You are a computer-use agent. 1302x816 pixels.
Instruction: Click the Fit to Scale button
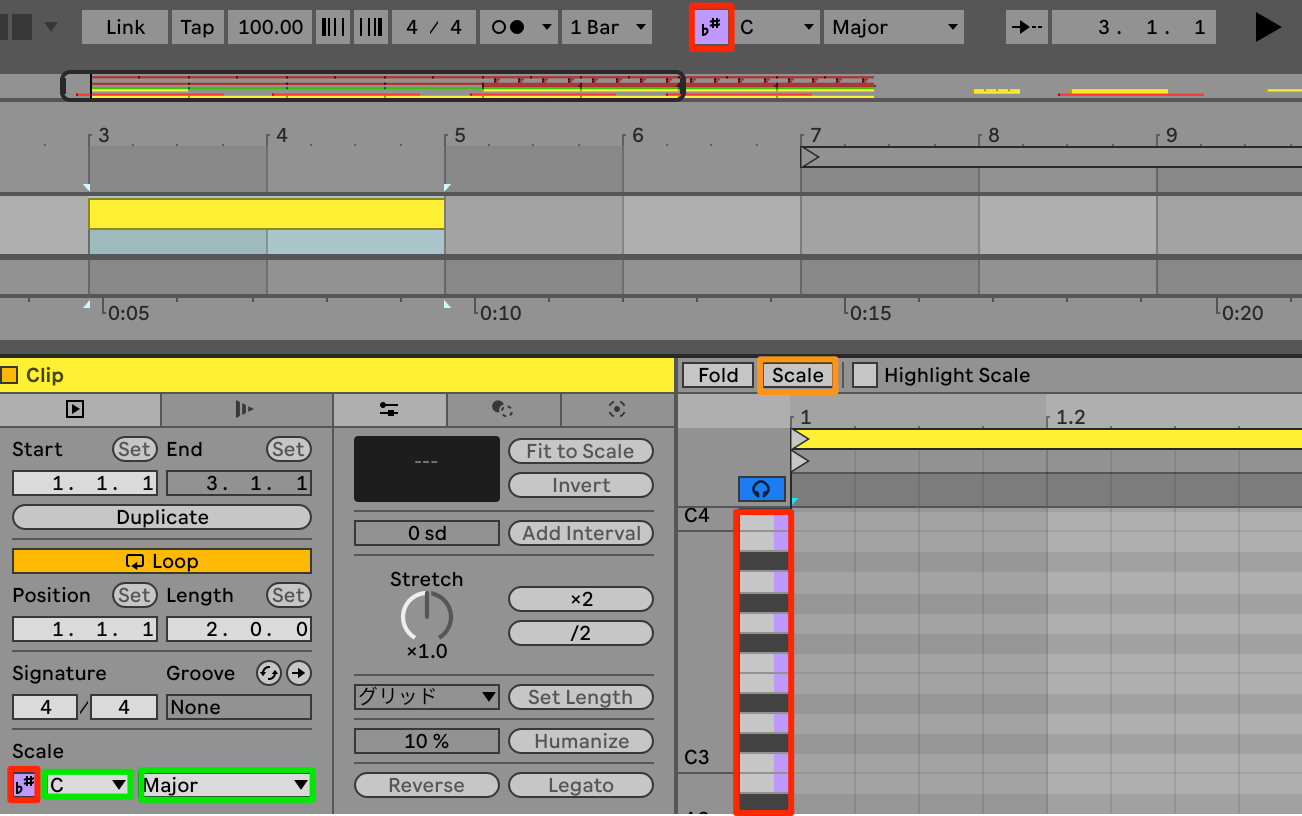click(x=581, y=451)
